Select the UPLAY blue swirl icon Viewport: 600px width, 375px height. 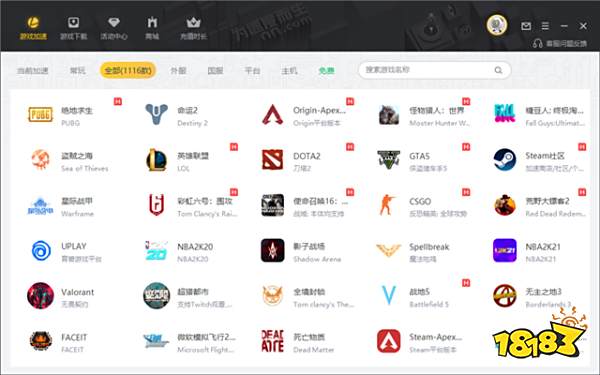coord(41,251)
